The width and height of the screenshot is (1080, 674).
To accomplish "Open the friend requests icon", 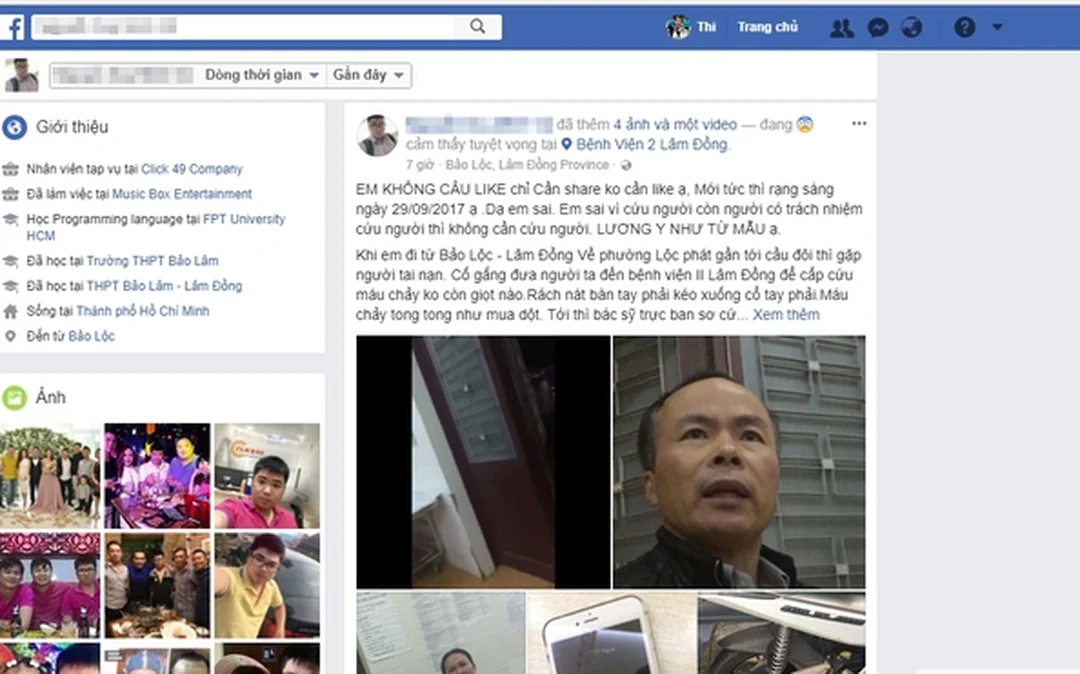I will point(842,28).
